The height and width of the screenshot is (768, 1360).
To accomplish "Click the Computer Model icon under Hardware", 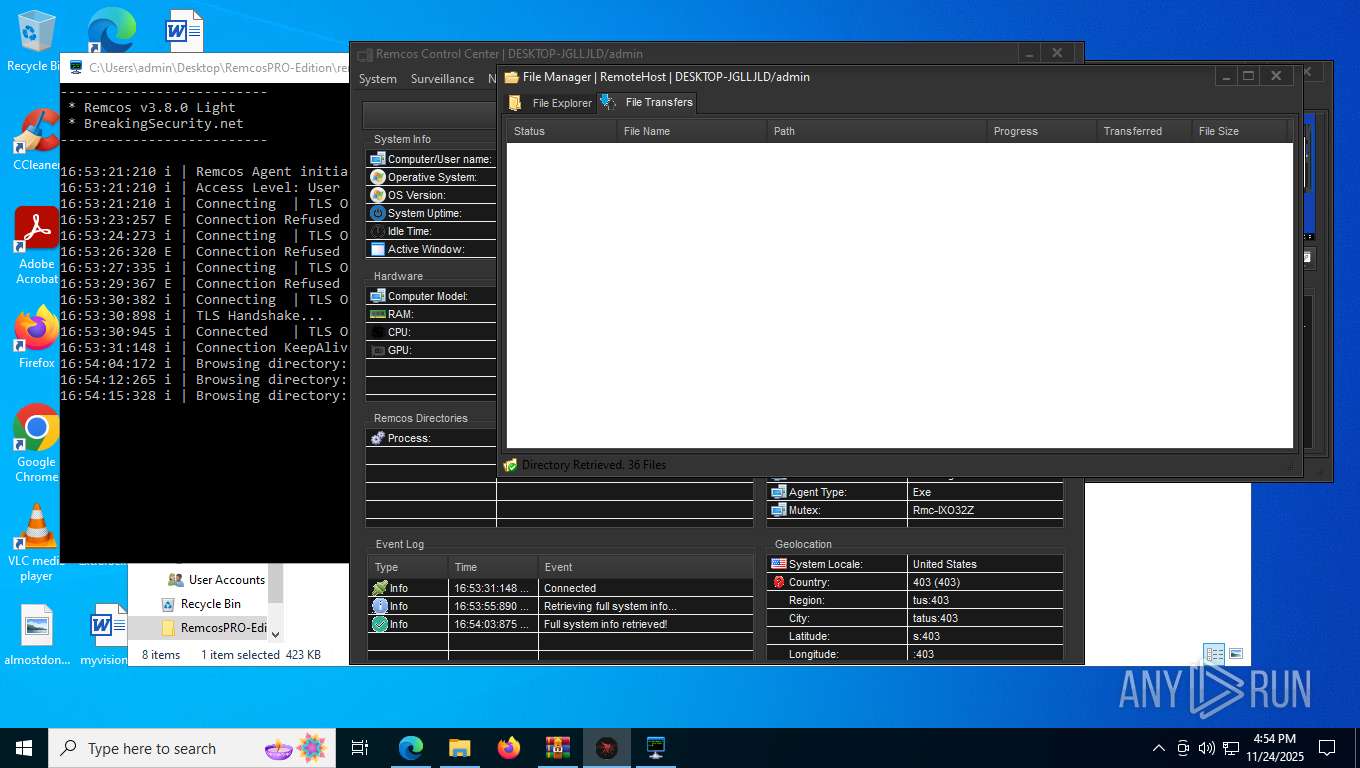I will (x=377, y=296).
